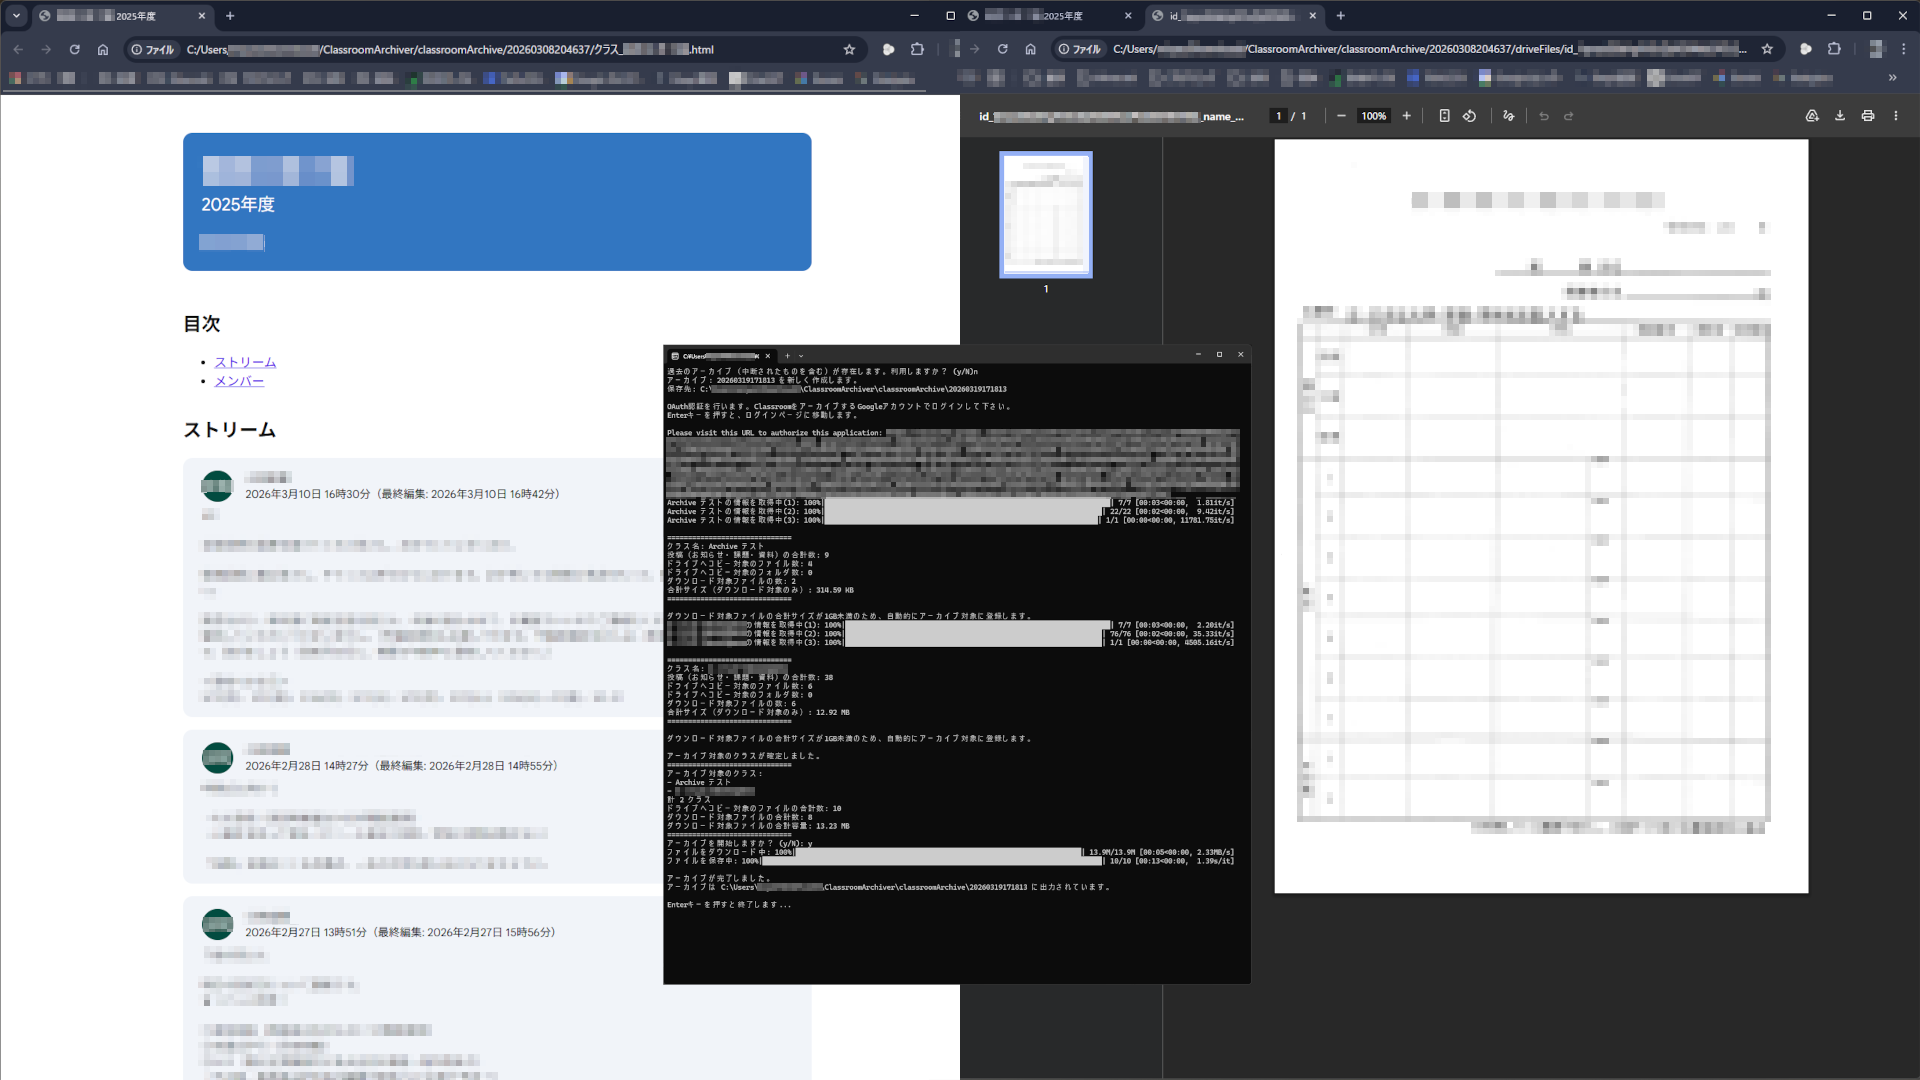Open extensions puzzle icon in left browser
Image resolution: width=1920 pixels, height=1080 pixels.
[917, 49]
